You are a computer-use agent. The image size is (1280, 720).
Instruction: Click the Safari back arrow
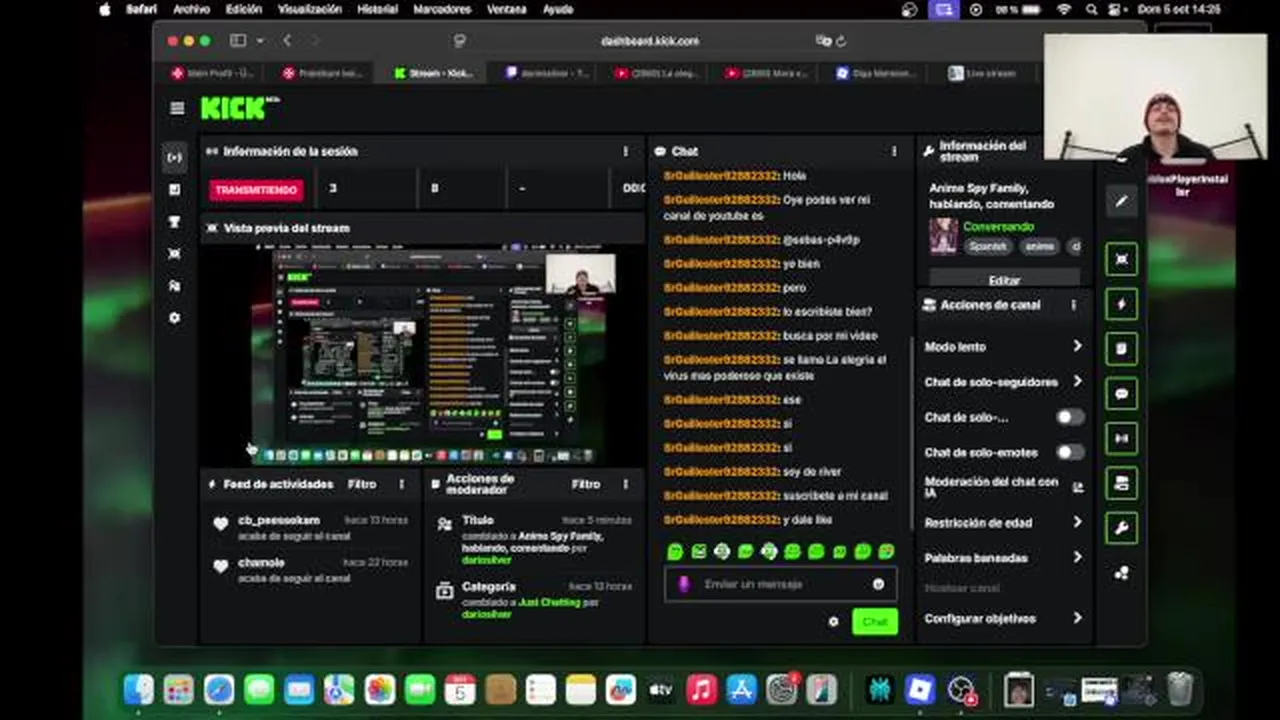point(287,41)
